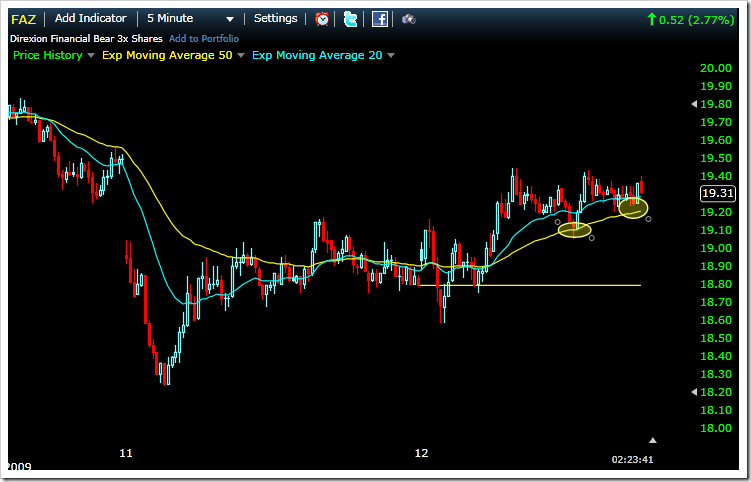Open chart Settings

tap(275, 18)
